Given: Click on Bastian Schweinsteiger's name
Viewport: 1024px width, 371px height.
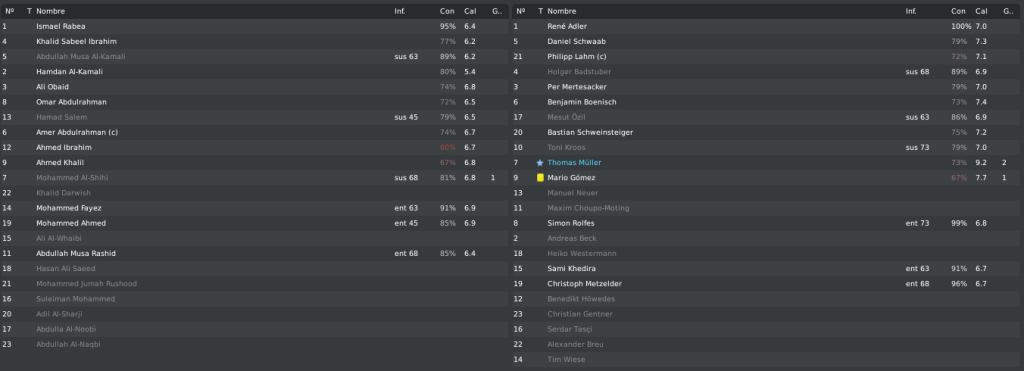Looking at the screenshot, I should pos(590,133).
